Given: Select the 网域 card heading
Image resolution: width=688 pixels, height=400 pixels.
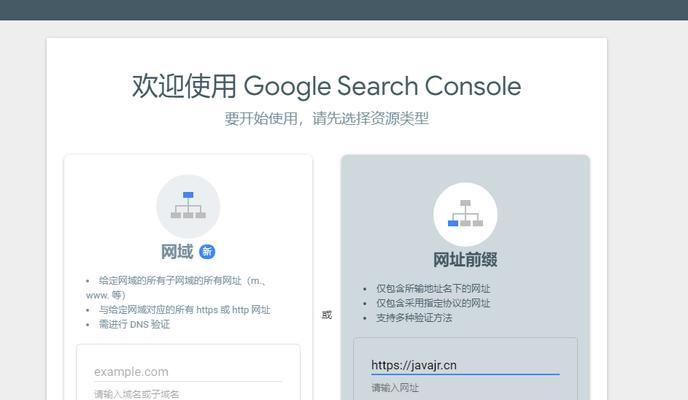Looking at the screenshot, I should point(177,252).
